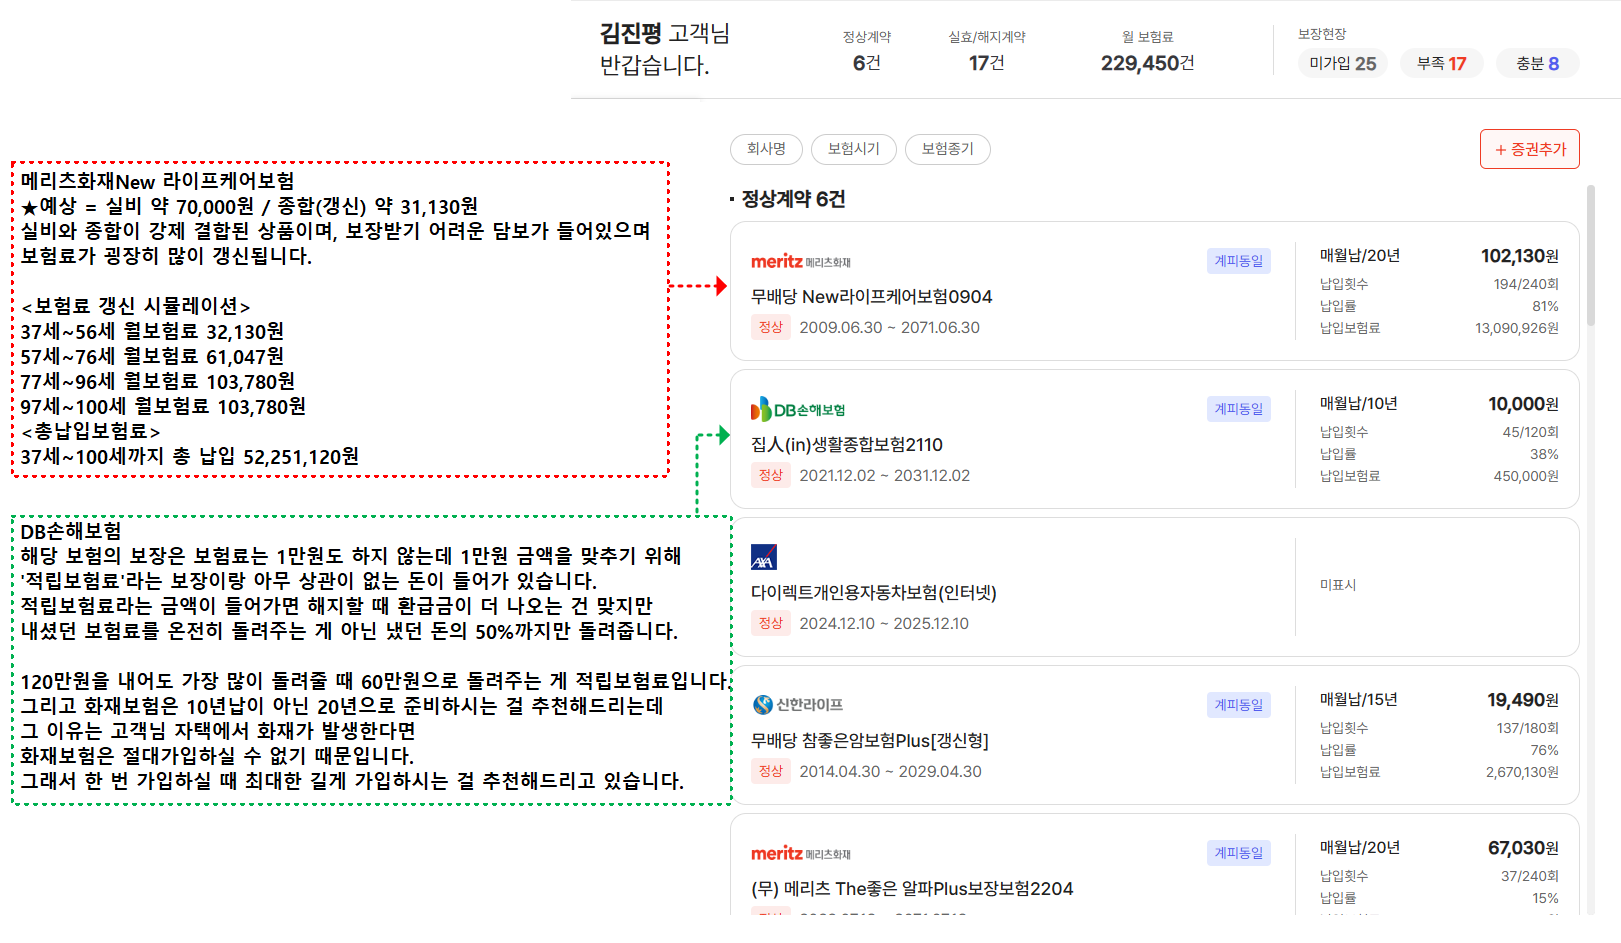Click the 2024.12.10 ~ 2025.12.10 period
The width and height of the screenshot is (1621, 943).
884,623
